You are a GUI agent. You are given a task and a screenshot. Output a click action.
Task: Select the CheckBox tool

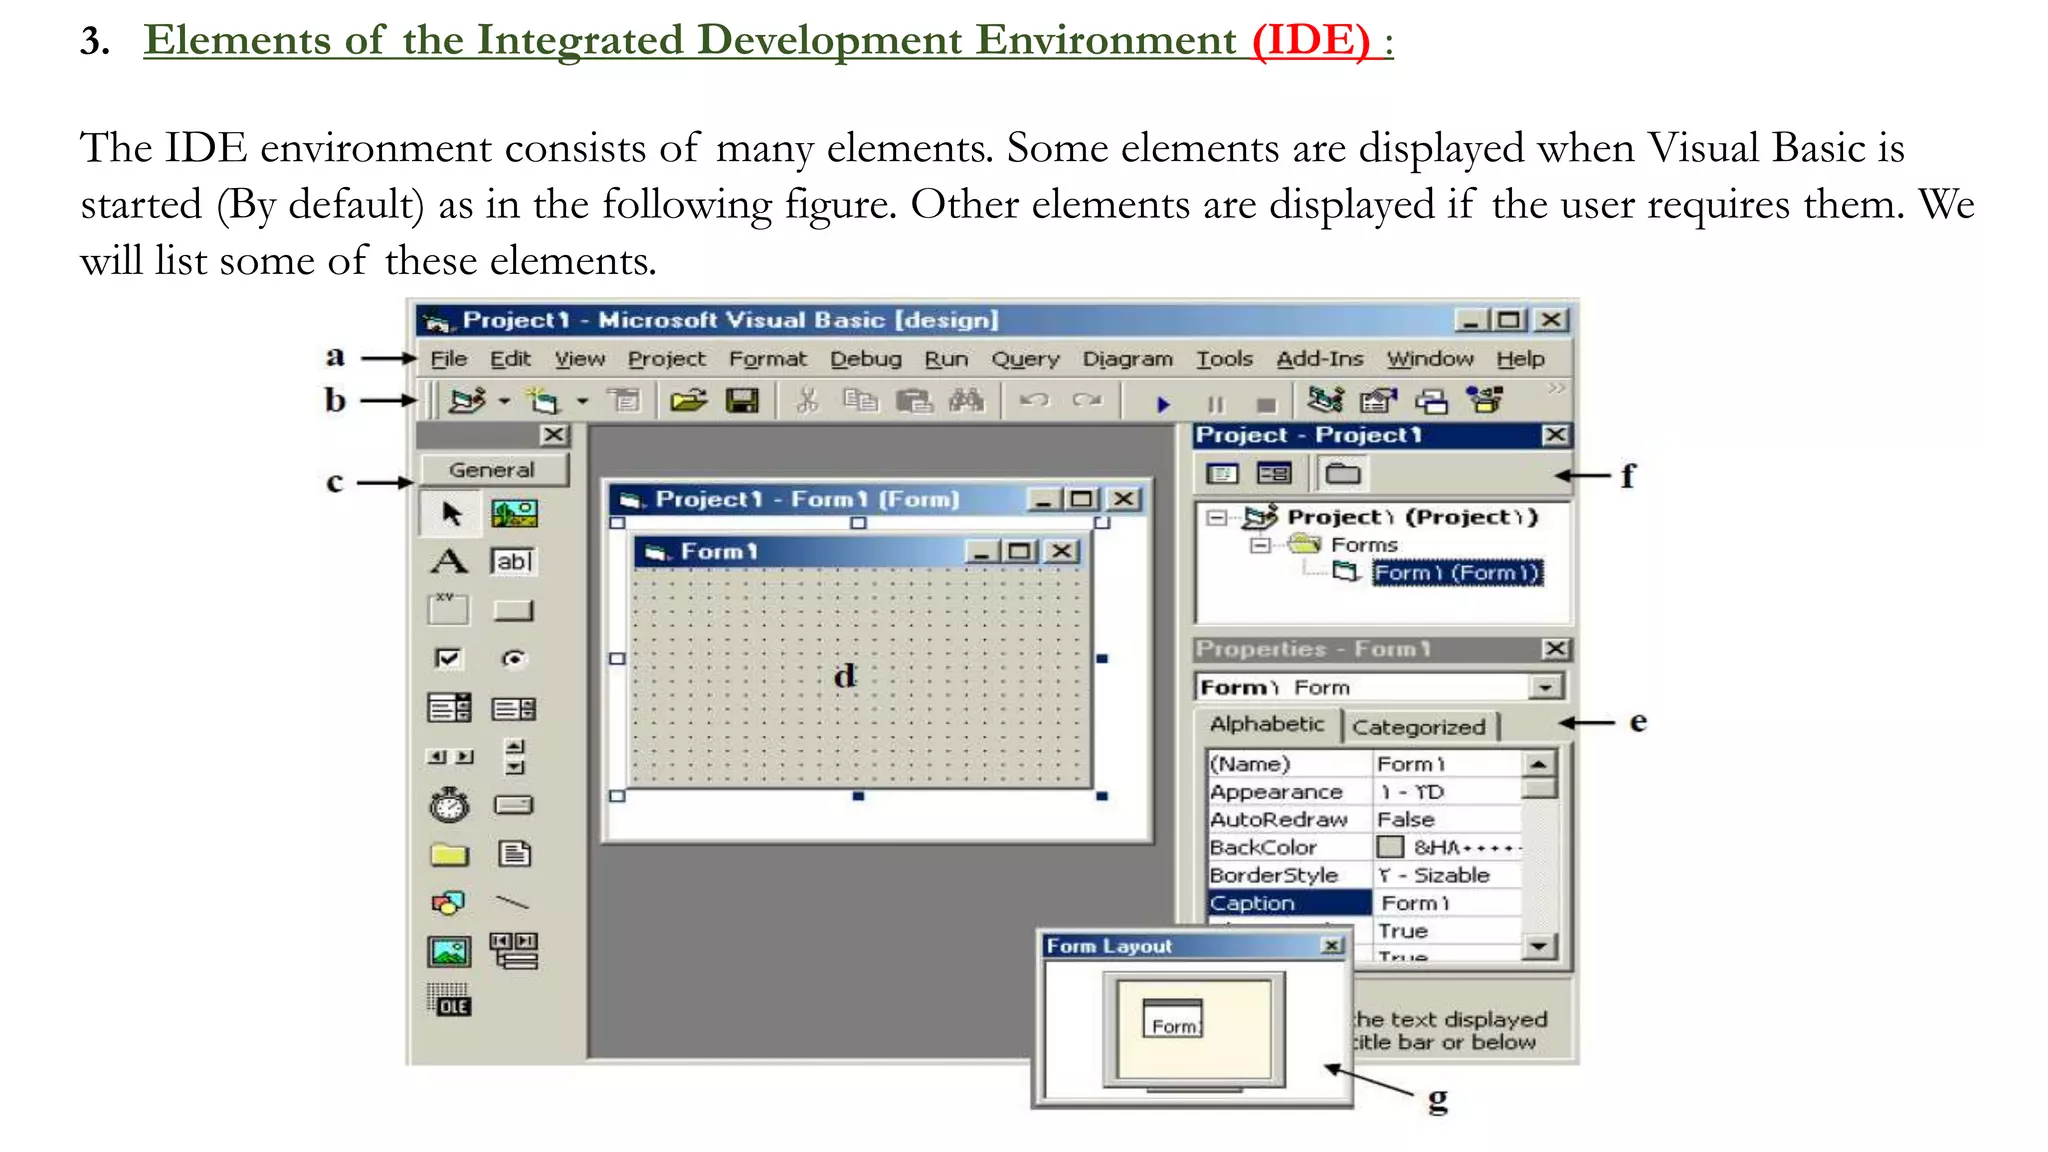coord(448,658)
